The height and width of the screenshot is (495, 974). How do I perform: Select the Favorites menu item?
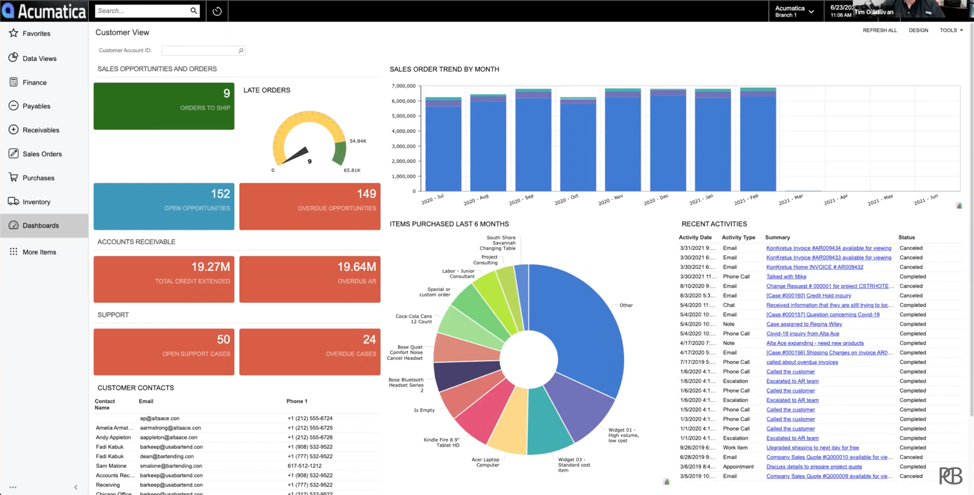tap(44, 34)
